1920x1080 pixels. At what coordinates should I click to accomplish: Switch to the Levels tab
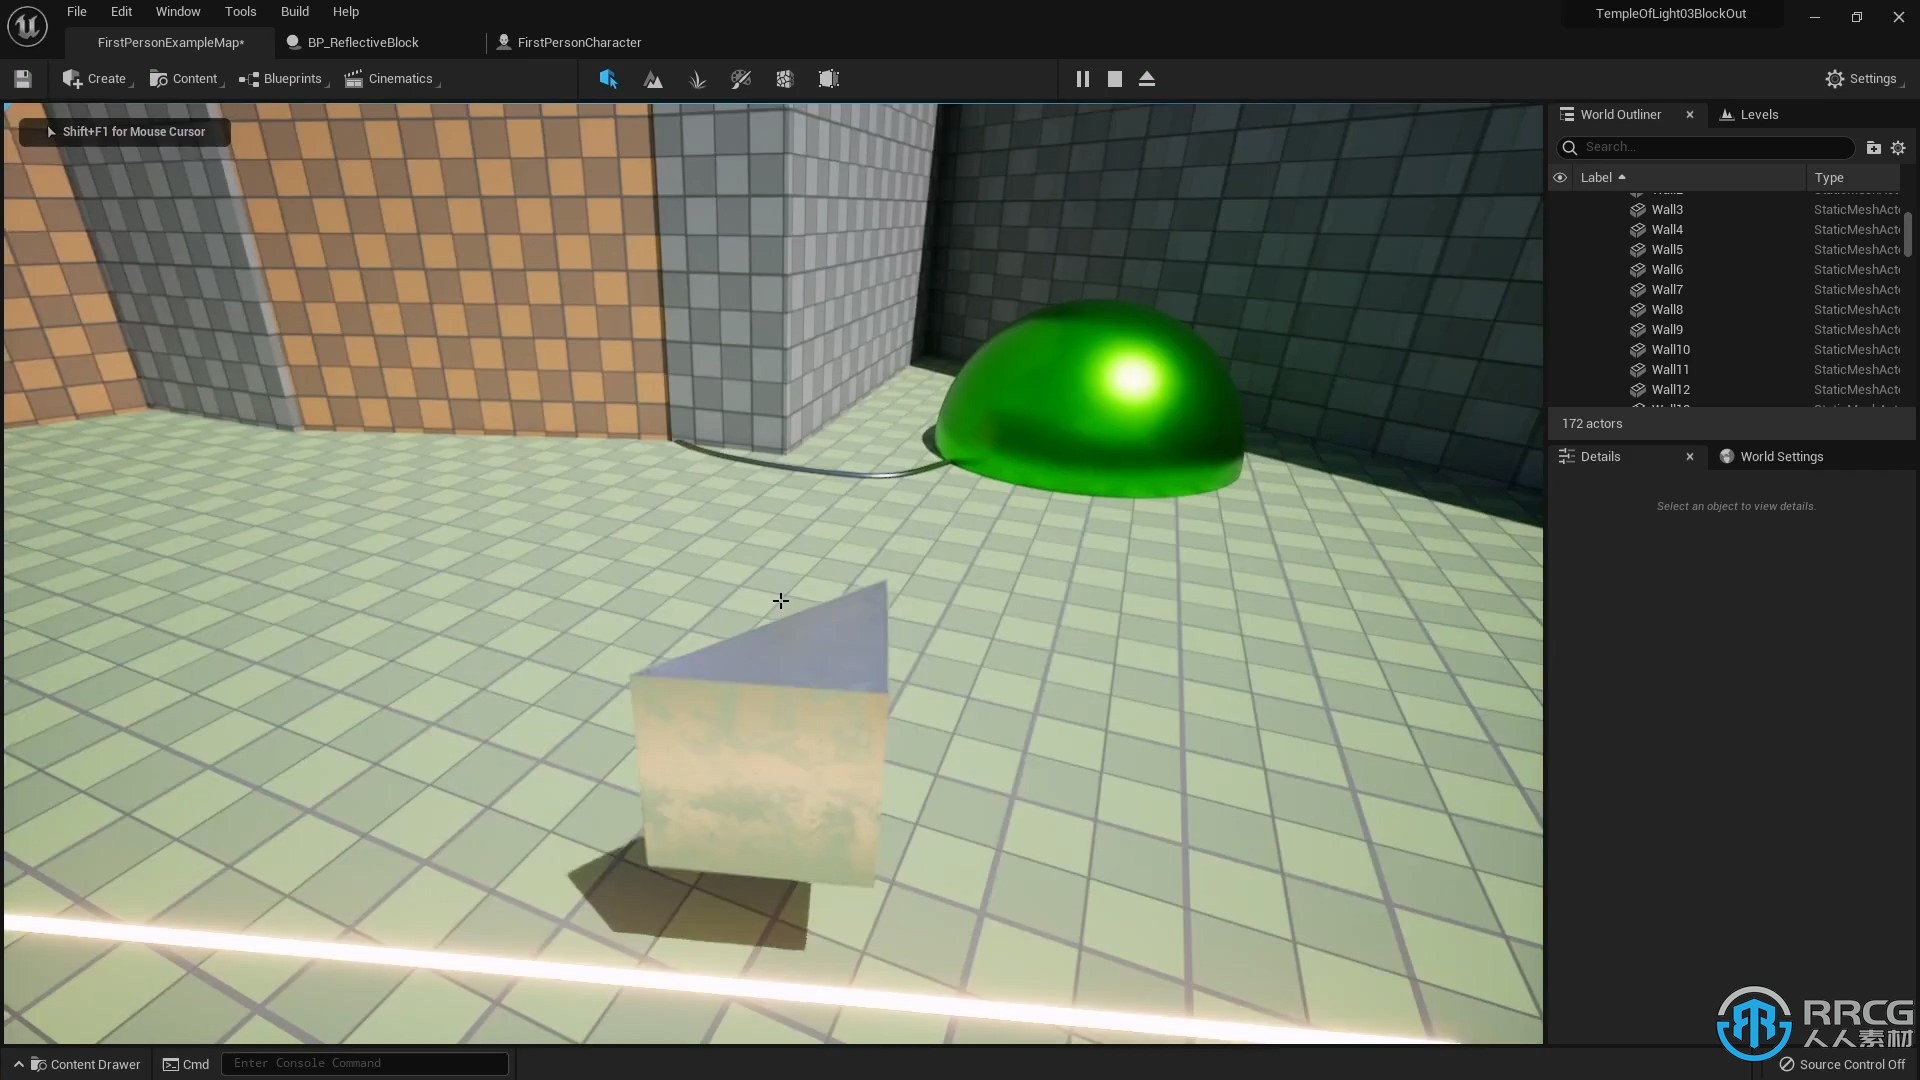(x=1749, y=115)
